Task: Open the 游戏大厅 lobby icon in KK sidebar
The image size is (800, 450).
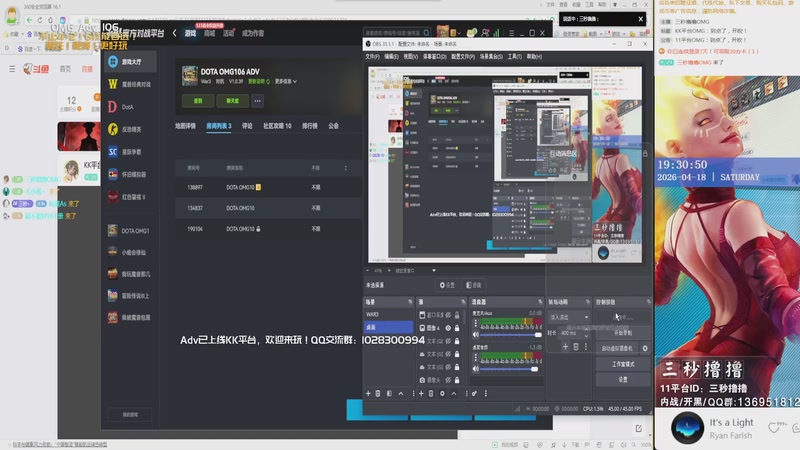Action: tap(113, 61)
